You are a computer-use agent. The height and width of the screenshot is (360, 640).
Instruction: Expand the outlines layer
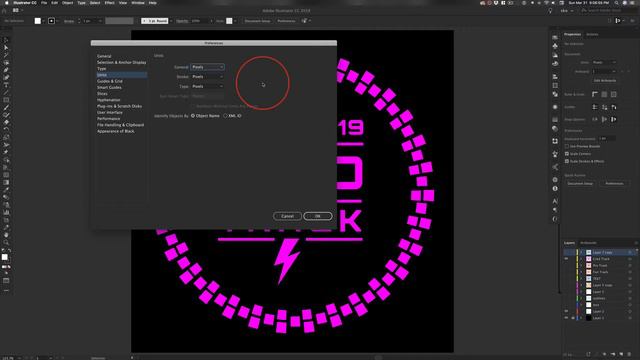point(582,298)
